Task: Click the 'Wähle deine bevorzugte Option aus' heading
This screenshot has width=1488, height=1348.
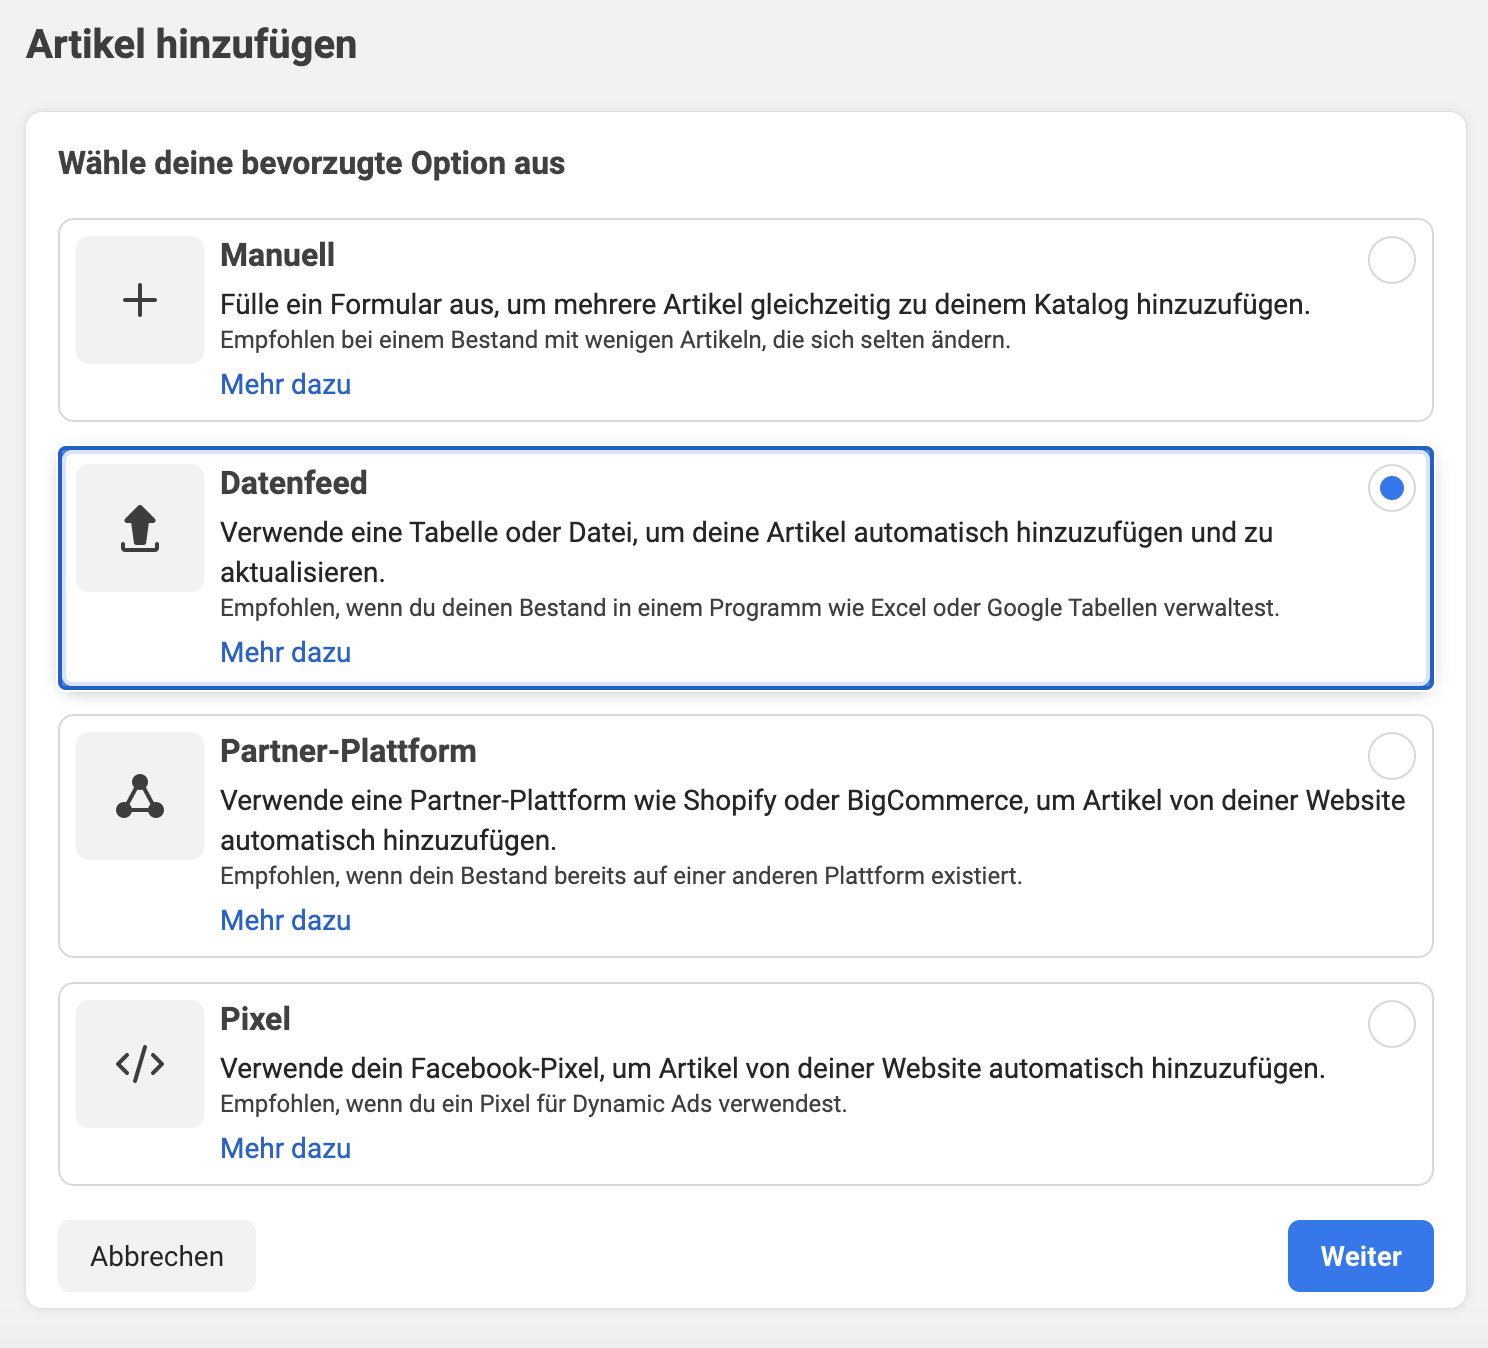Action: tap(312, 163)
